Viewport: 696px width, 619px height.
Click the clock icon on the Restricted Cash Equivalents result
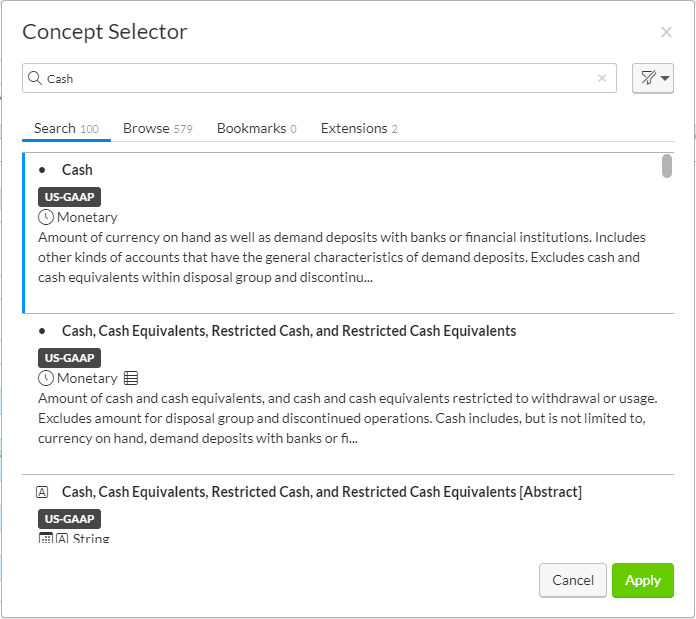pyautogui.click(x=46, y=378)
